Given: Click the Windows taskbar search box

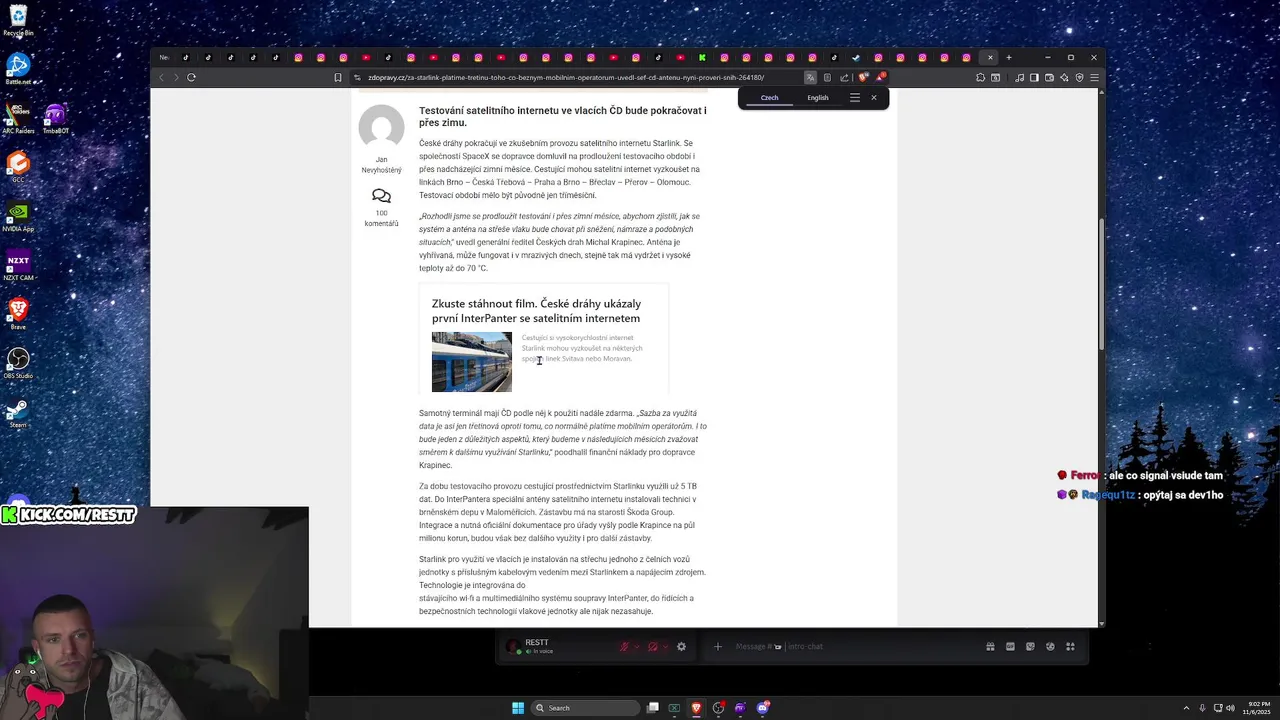Looking at the screenshot, I should [585, 708].
